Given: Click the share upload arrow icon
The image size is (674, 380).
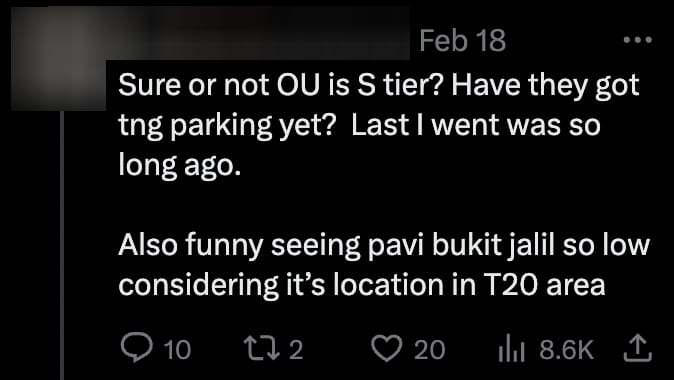Looking at the screenshot, I should (638, 349).
